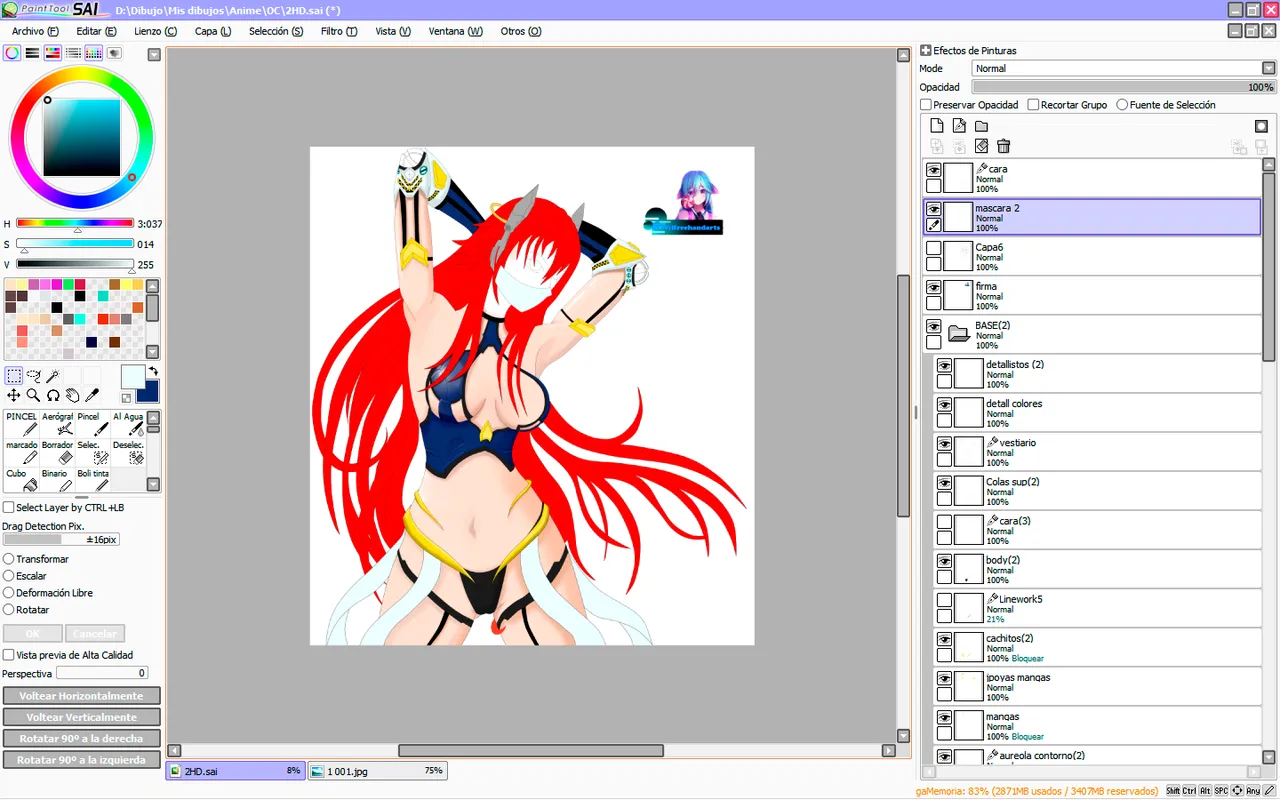1280x800 pixels.
Task: Create a new layer folder
Action: (981, 126)
